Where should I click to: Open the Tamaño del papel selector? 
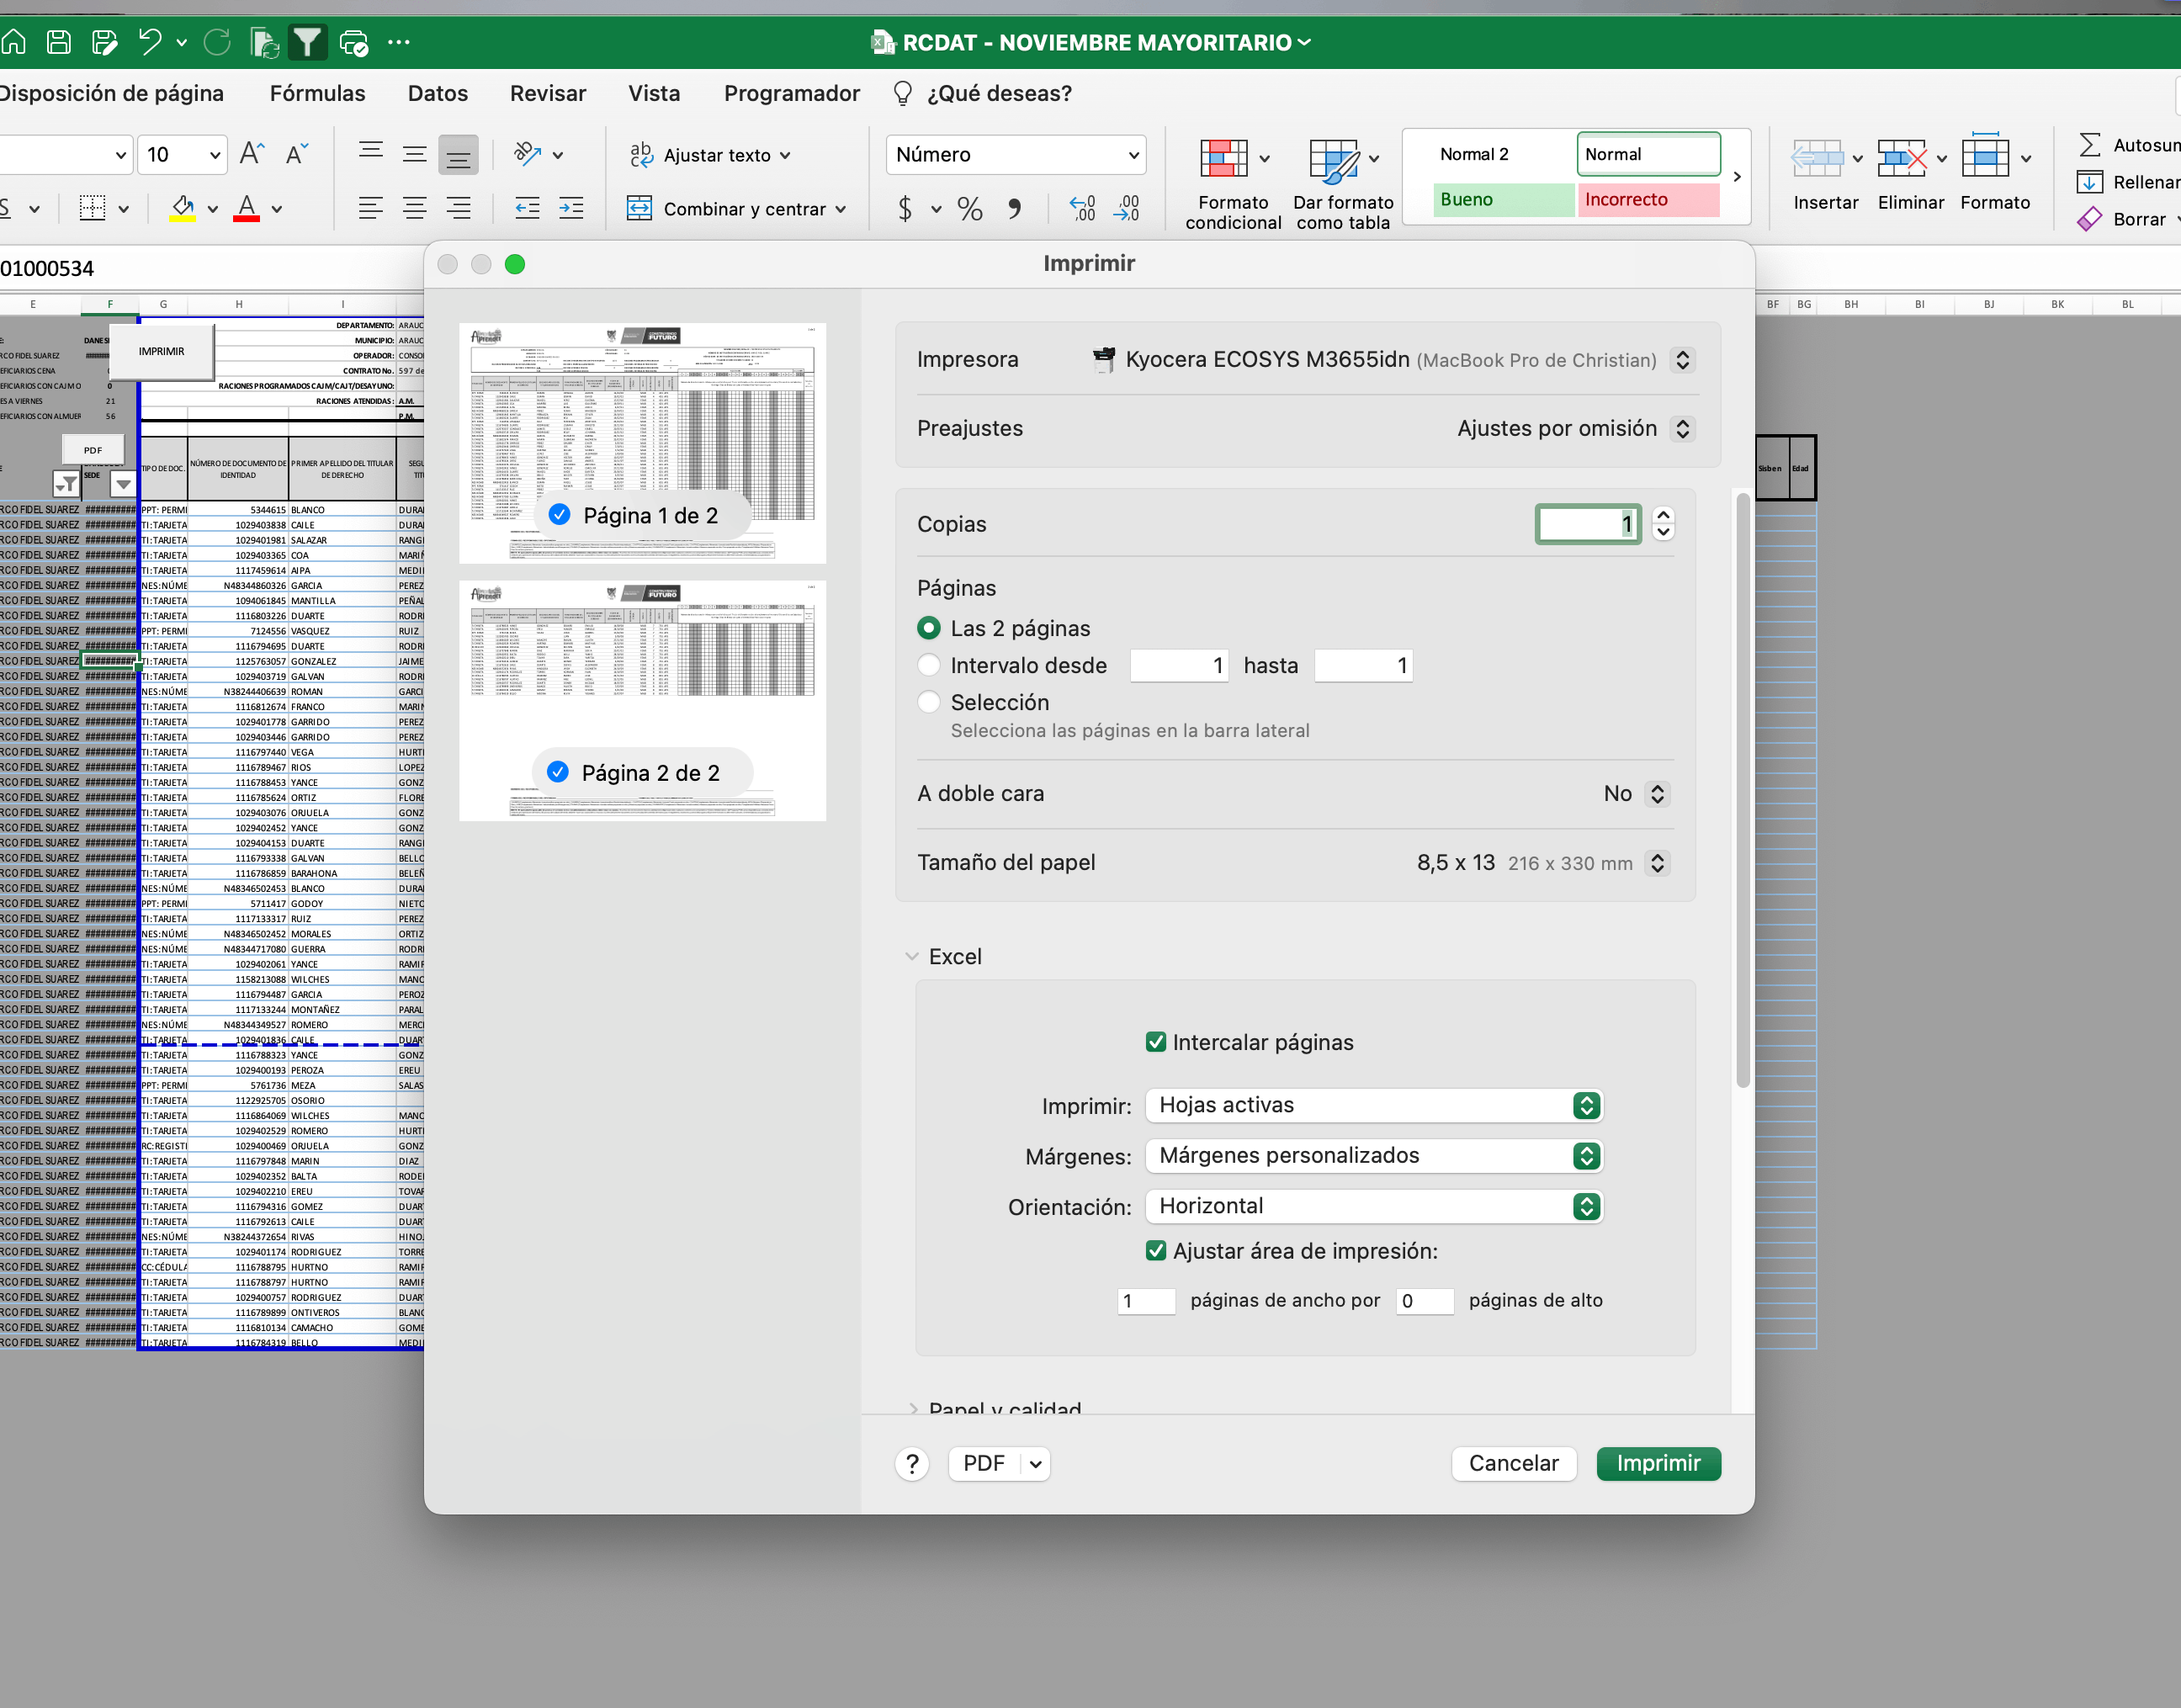click(x=1657, y=863)
